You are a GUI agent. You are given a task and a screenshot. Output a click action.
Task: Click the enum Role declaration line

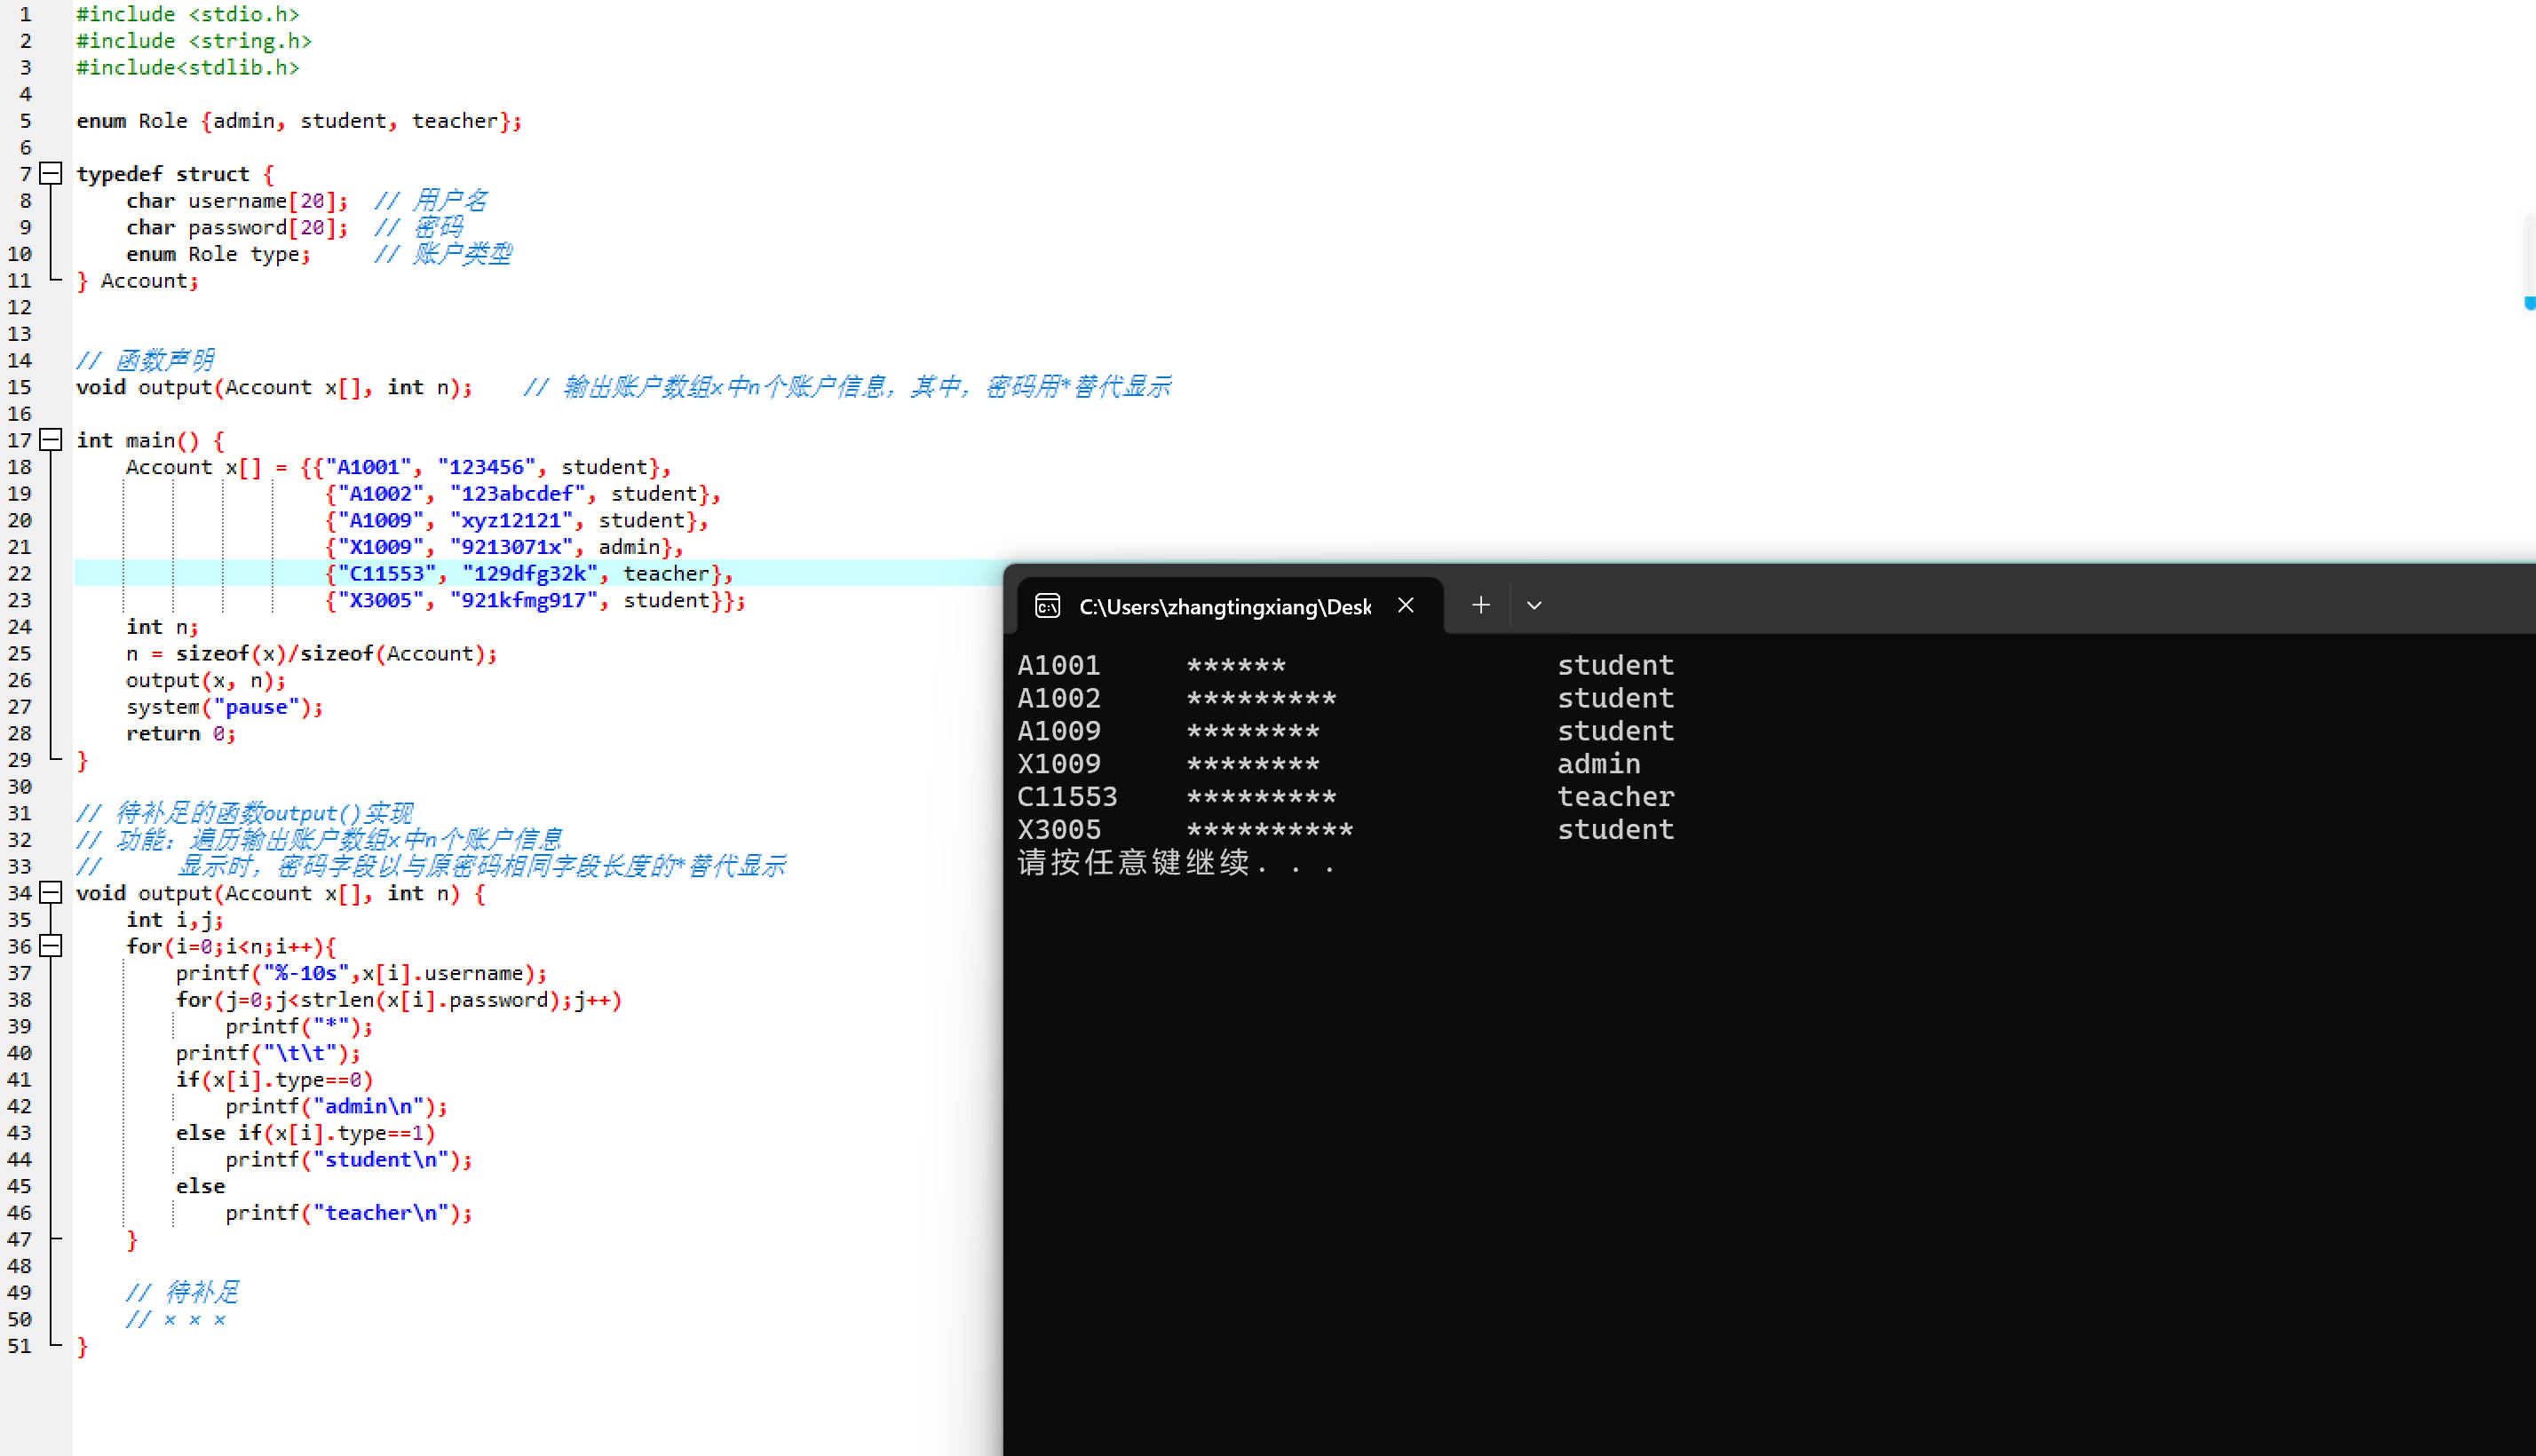click(x=298, y=121)
